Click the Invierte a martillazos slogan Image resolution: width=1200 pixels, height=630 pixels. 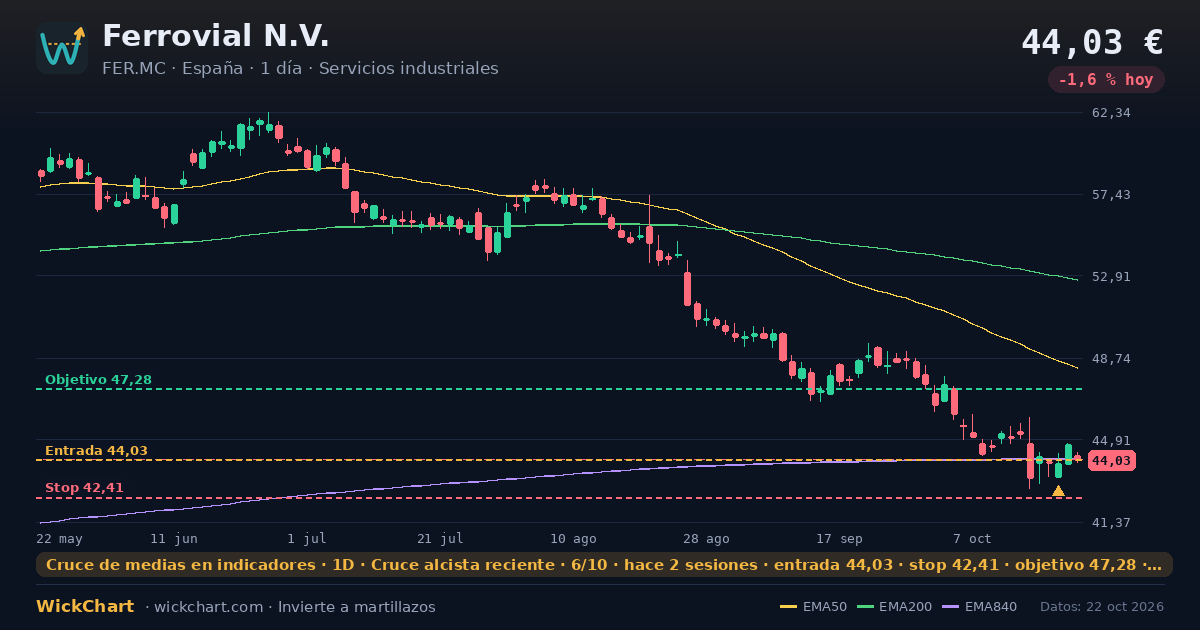click(357, 607)
